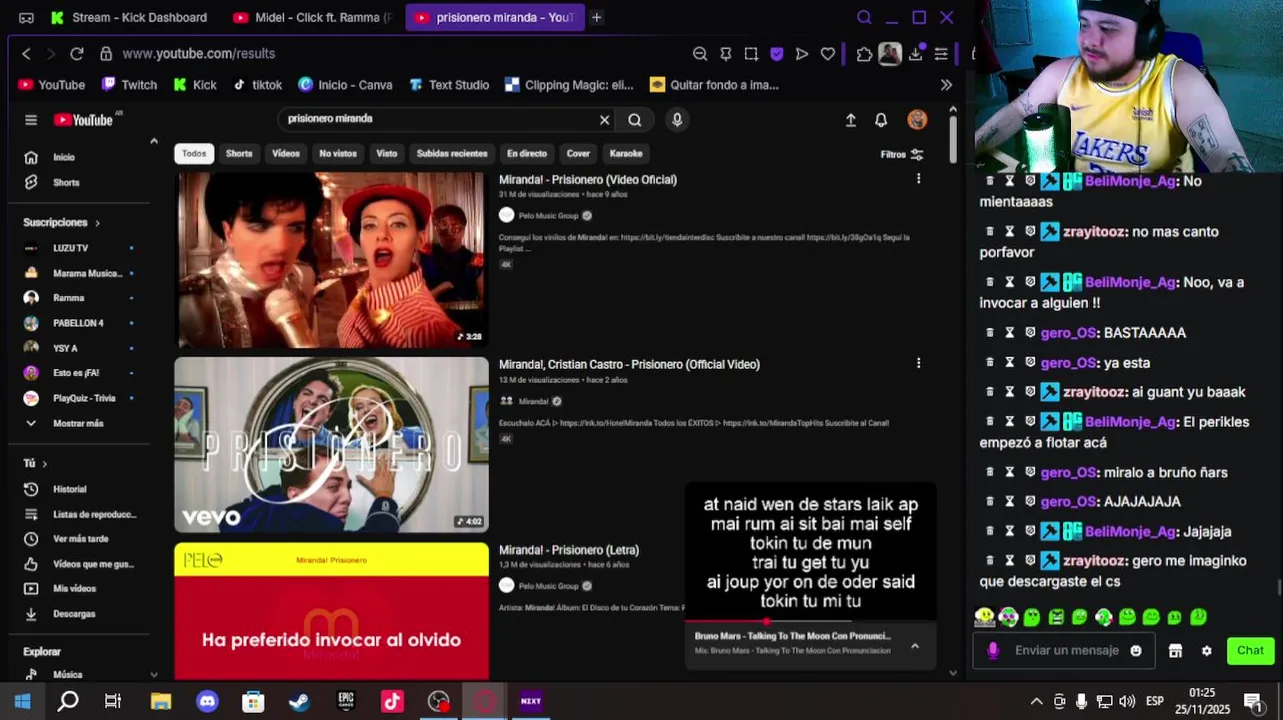Open the browser extensions puzzle icon
The width and height of the screenshot is (1283, 720).
[864, 54]
